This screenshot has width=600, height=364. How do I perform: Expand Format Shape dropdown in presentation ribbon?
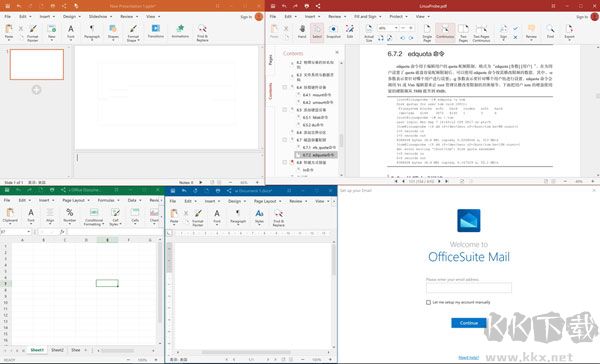[x=138, y=40]
